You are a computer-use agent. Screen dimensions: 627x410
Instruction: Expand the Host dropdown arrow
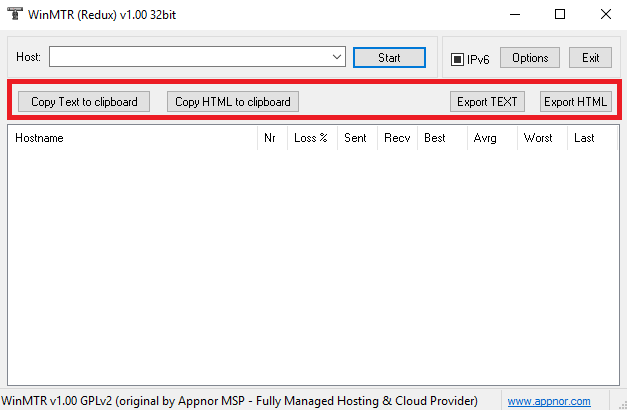pos(337,57)
